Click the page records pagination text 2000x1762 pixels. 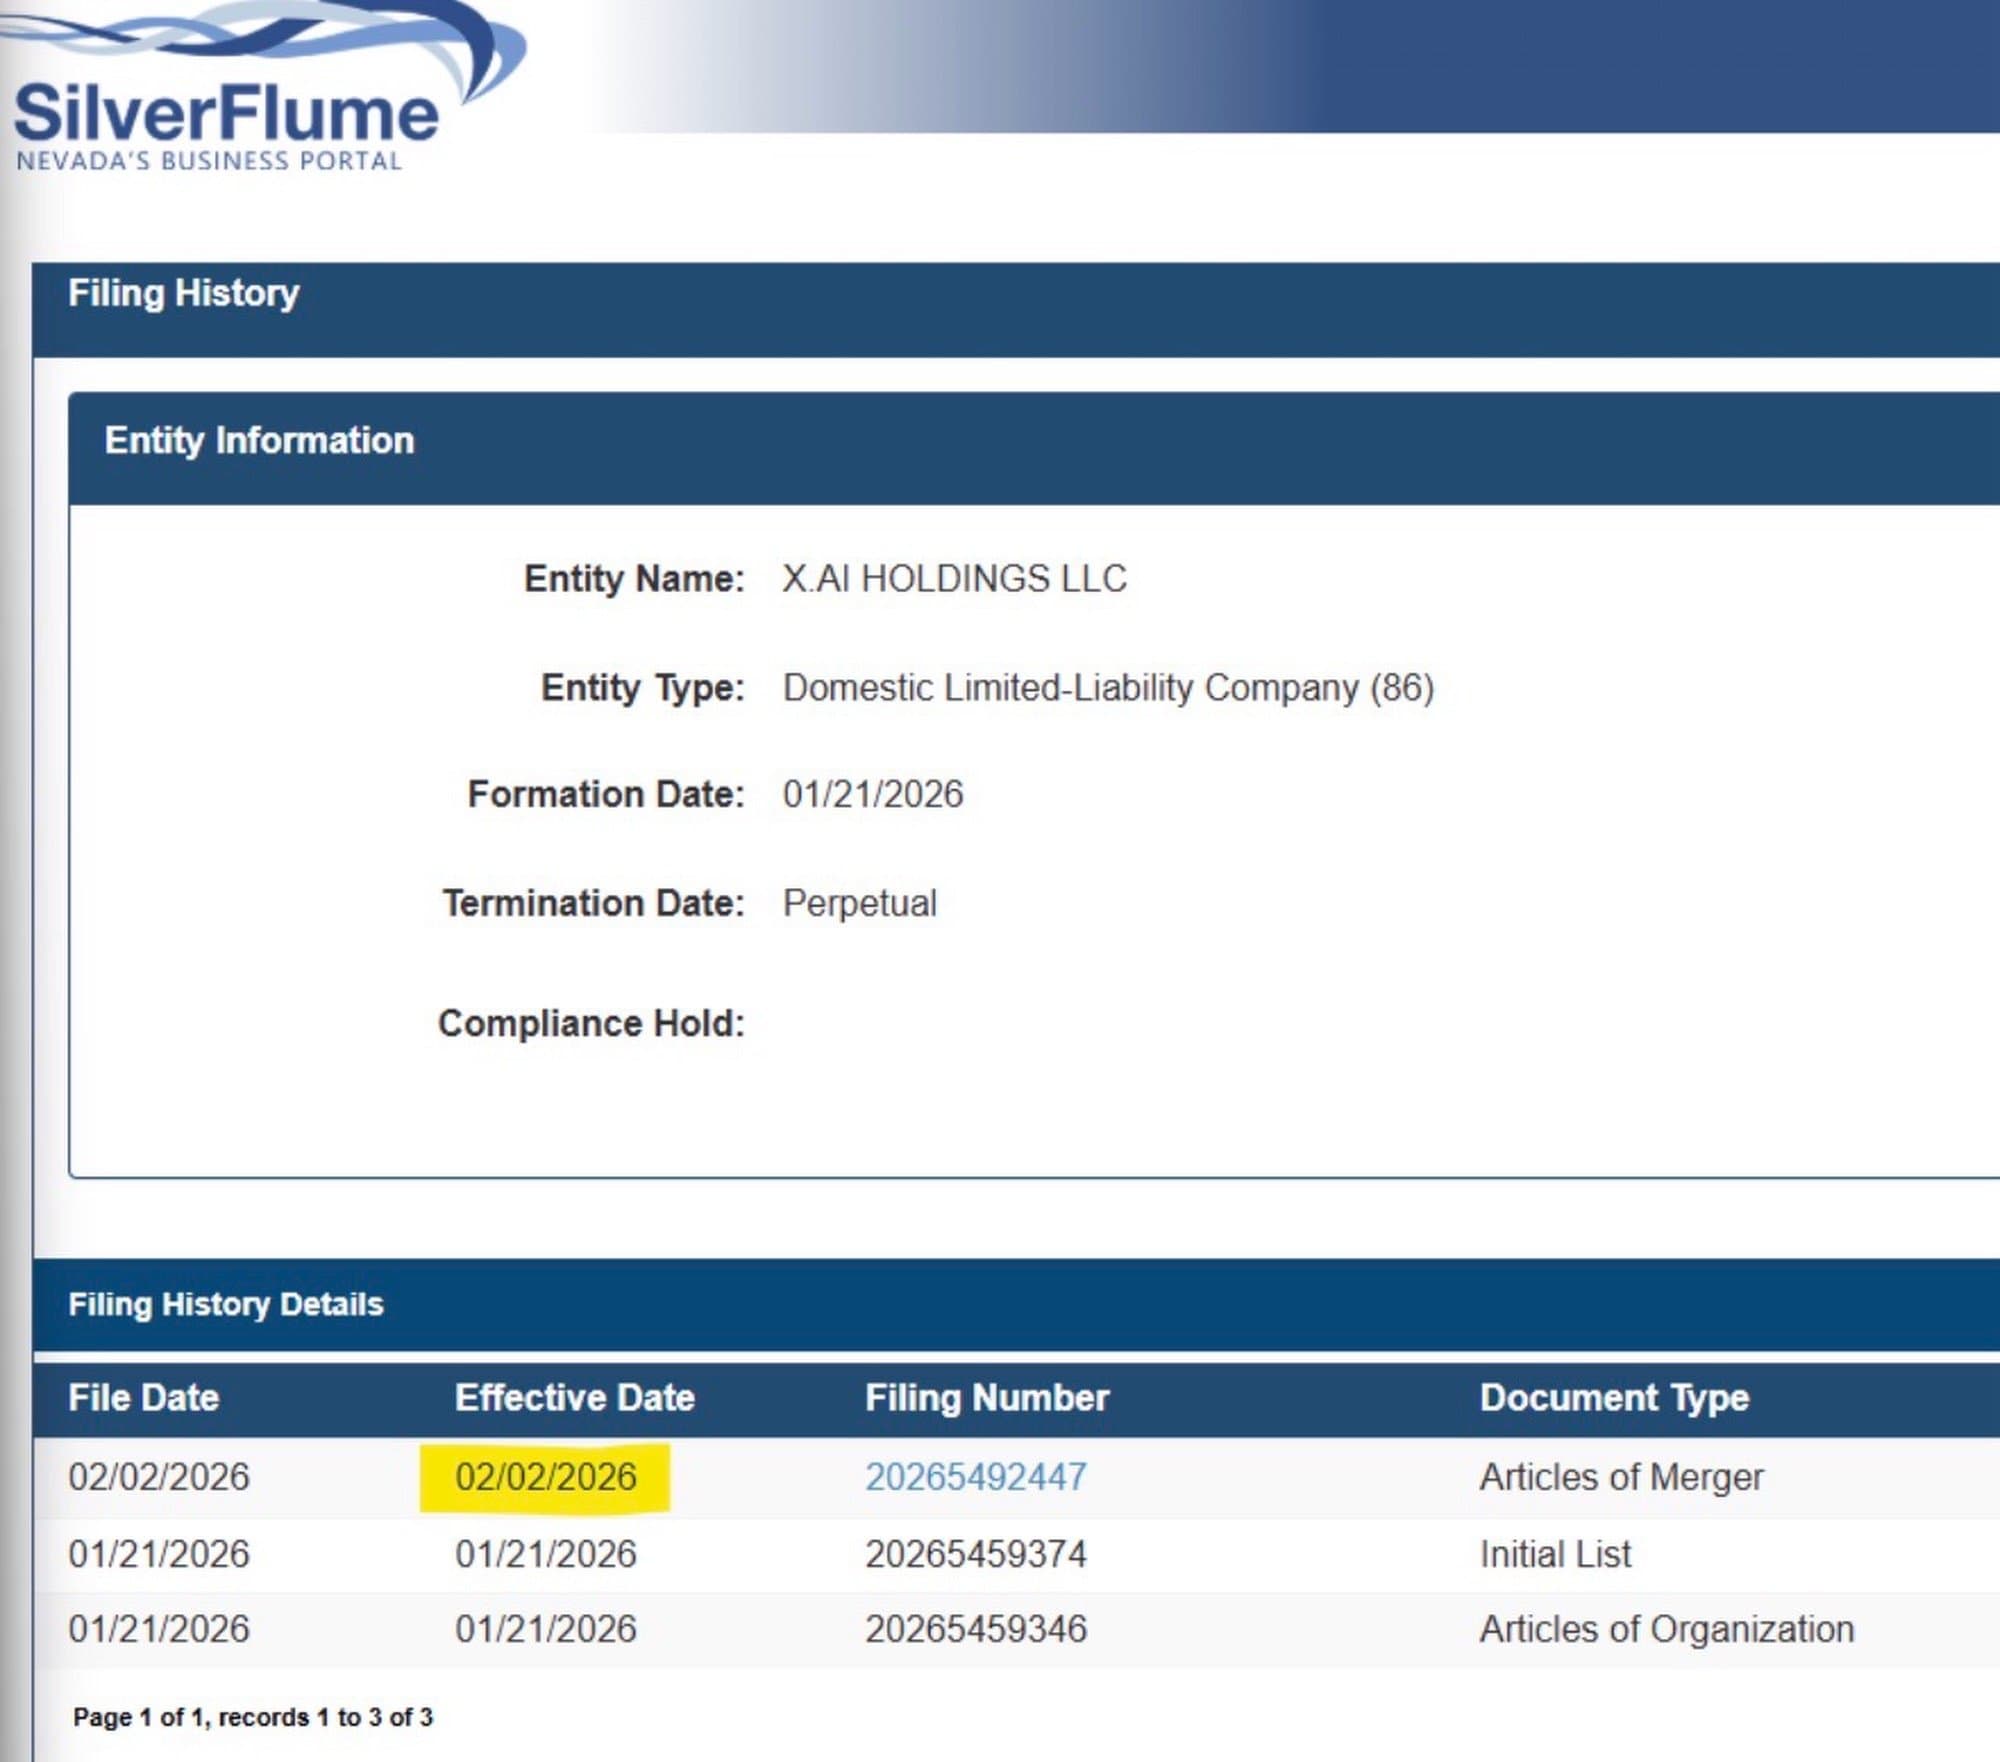coord(252,1717)
